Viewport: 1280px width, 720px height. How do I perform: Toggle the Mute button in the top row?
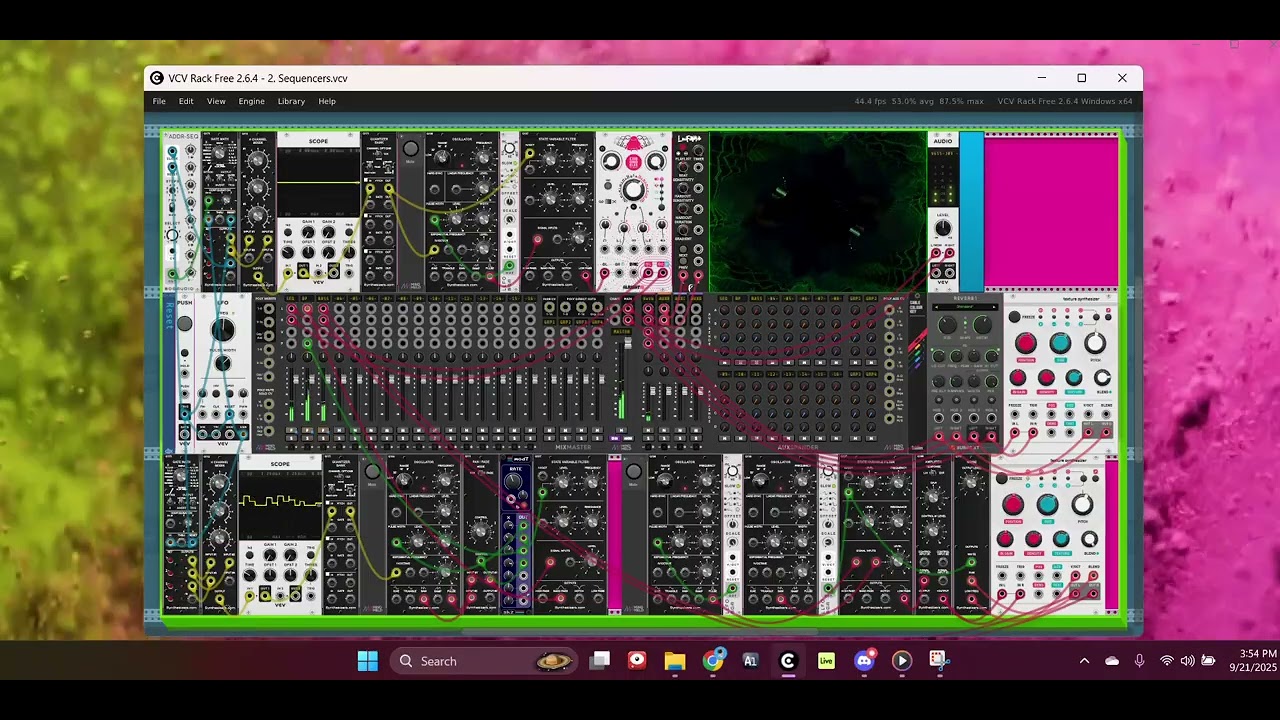click(x=410, y=150)
